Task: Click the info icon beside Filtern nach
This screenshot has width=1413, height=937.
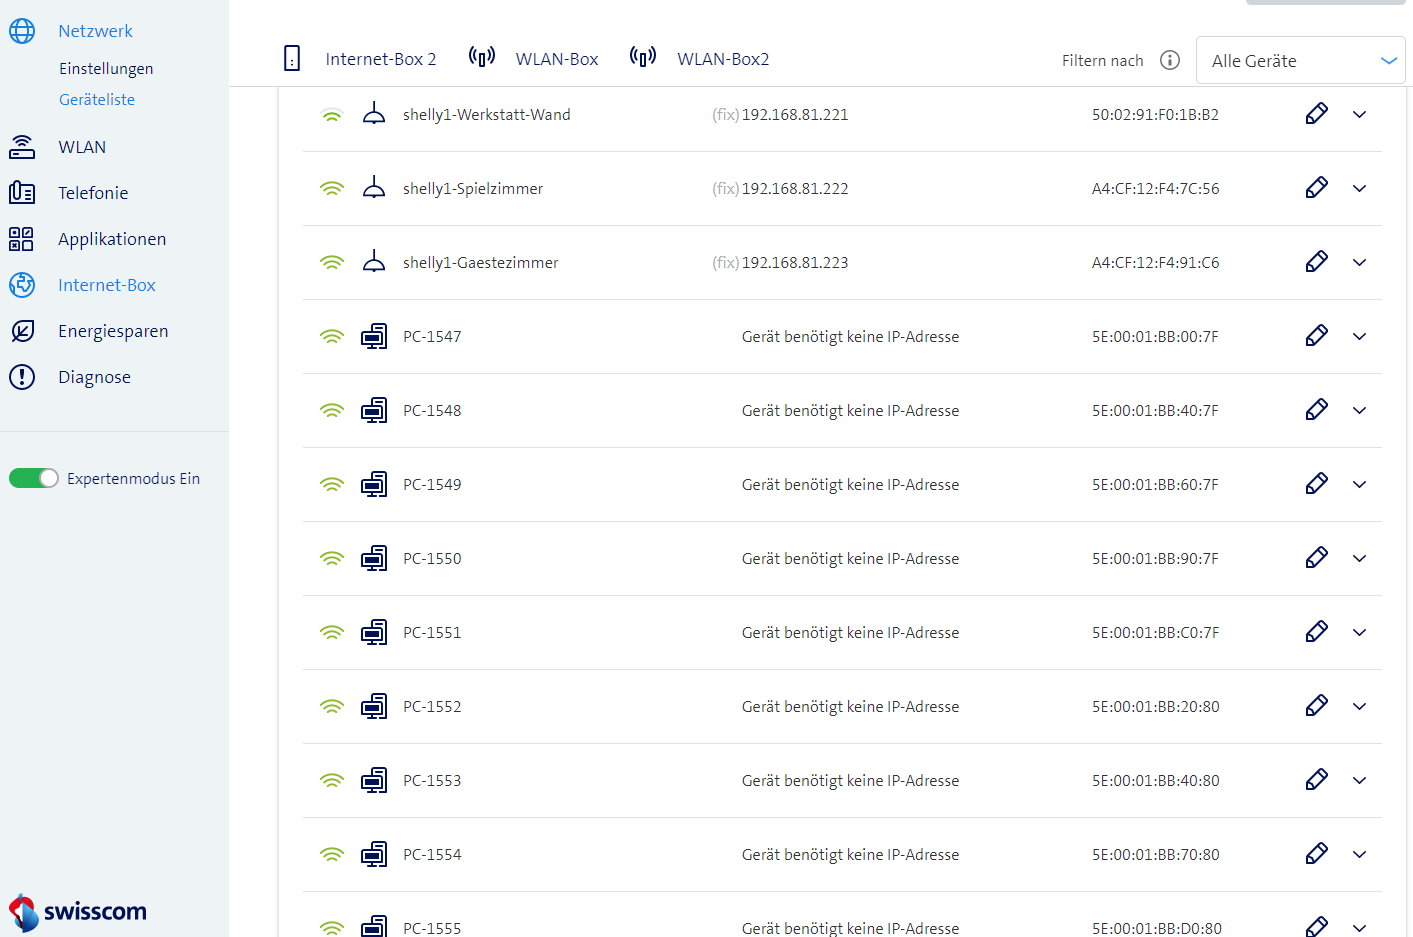Action: point(1169,60)
